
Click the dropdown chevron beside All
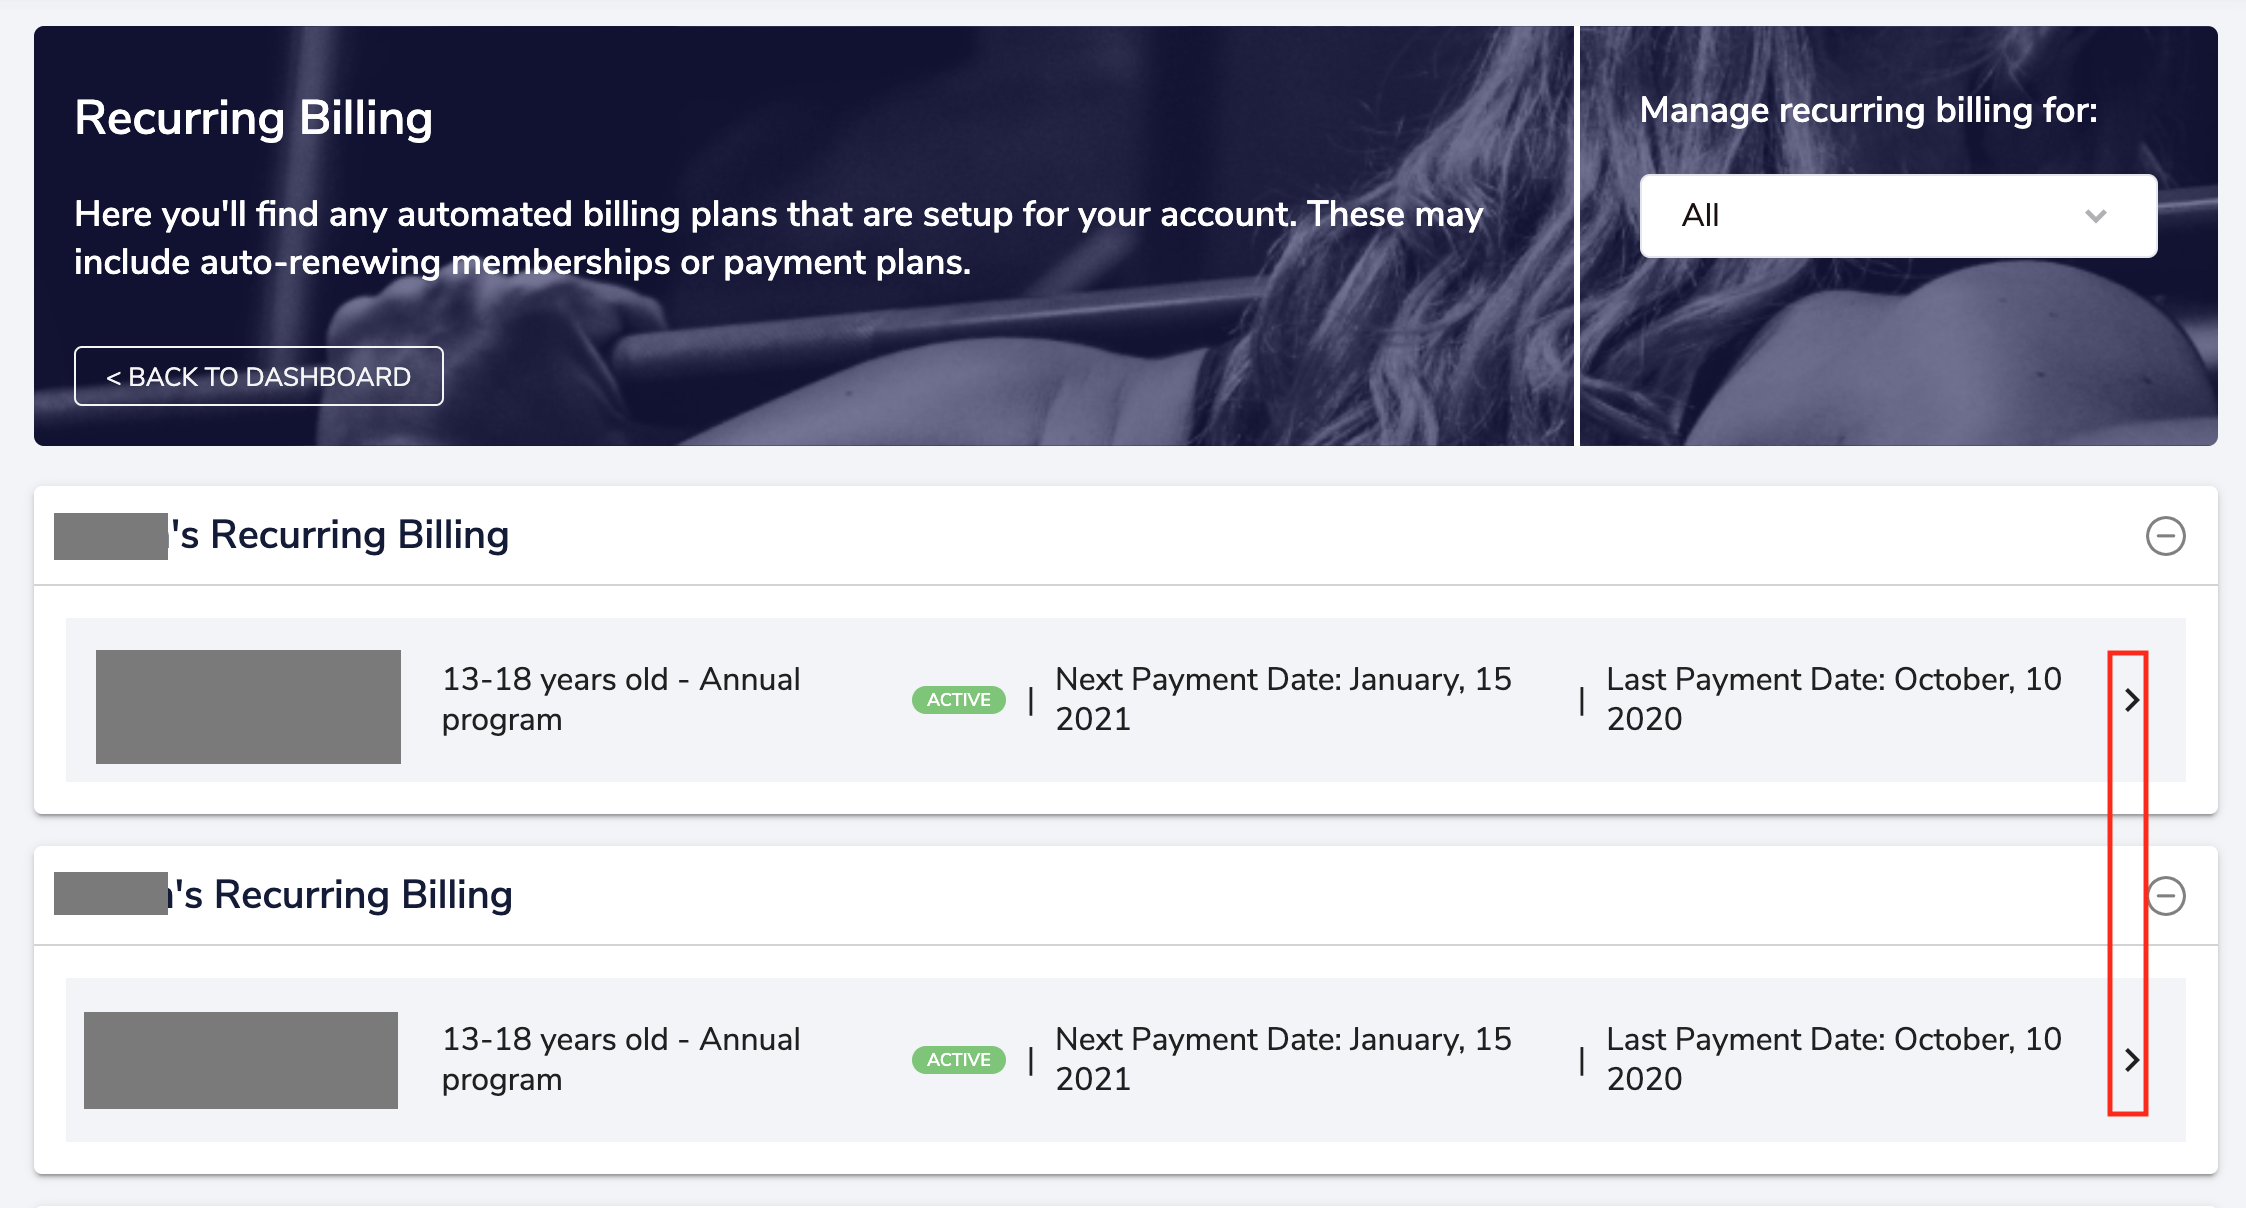pos(2095,216)
